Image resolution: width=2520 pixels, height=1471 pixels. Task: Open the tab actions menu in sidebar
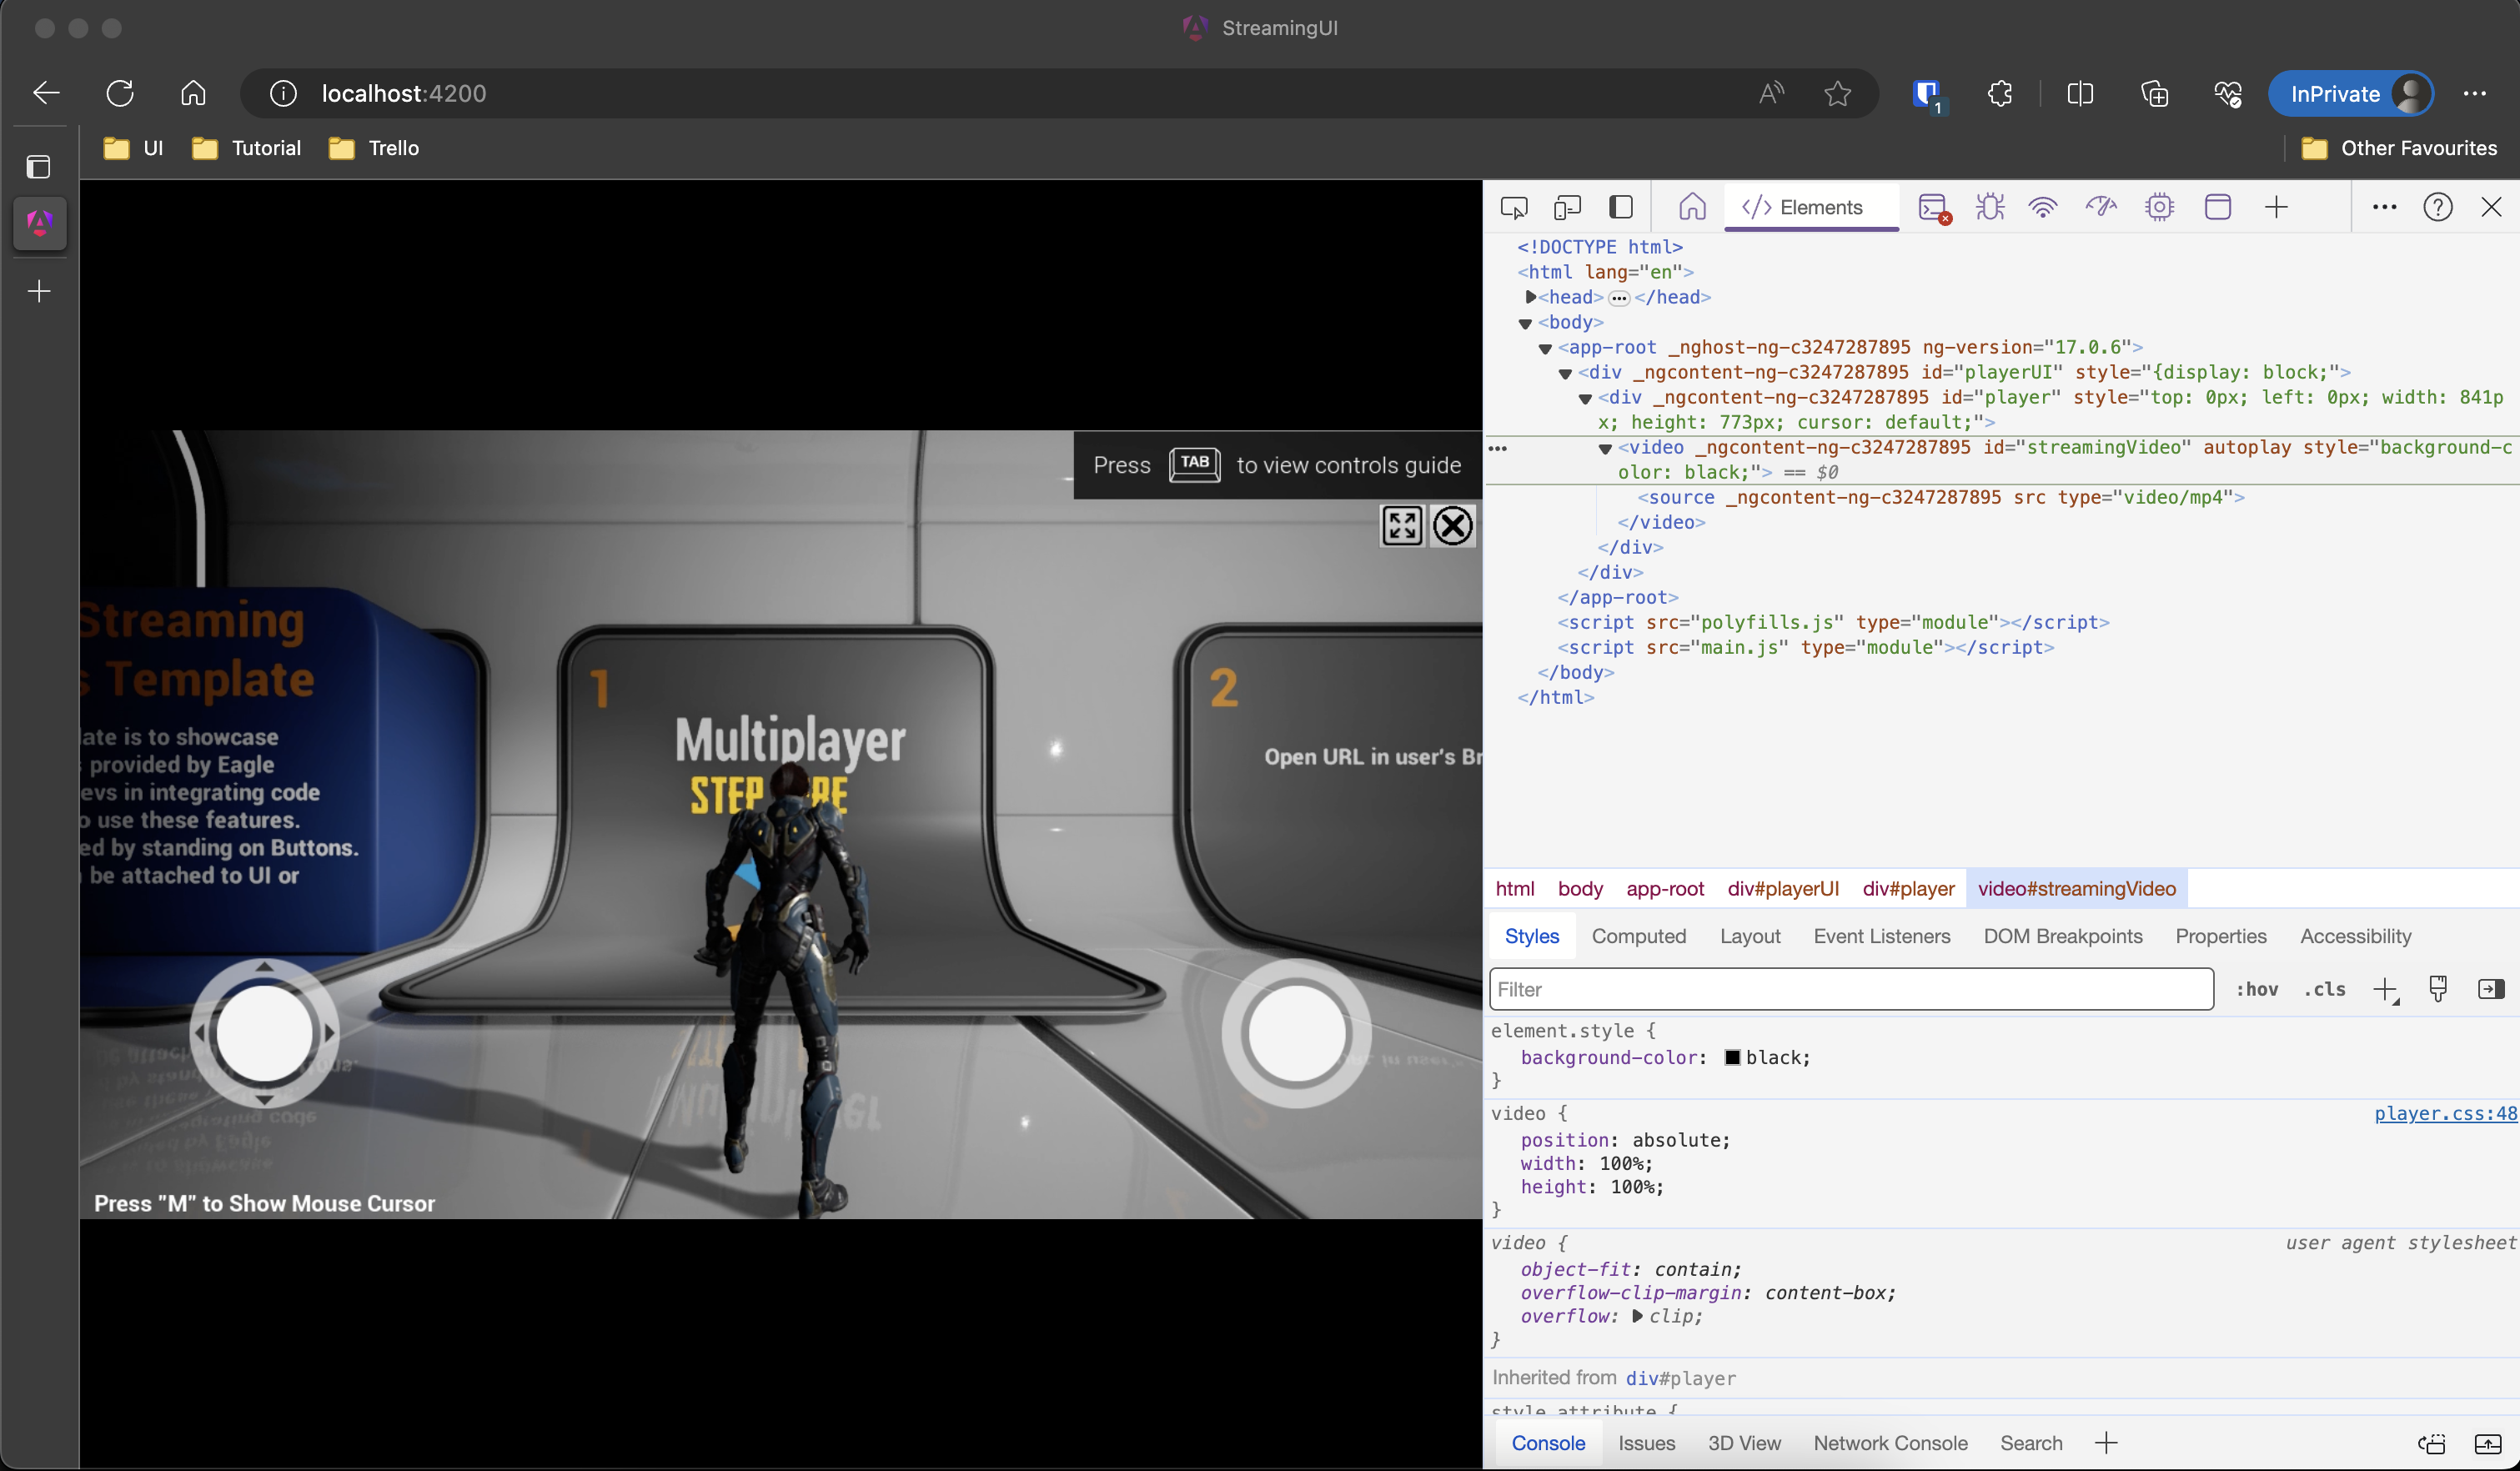pyautogui.click(x=39, y=166)
